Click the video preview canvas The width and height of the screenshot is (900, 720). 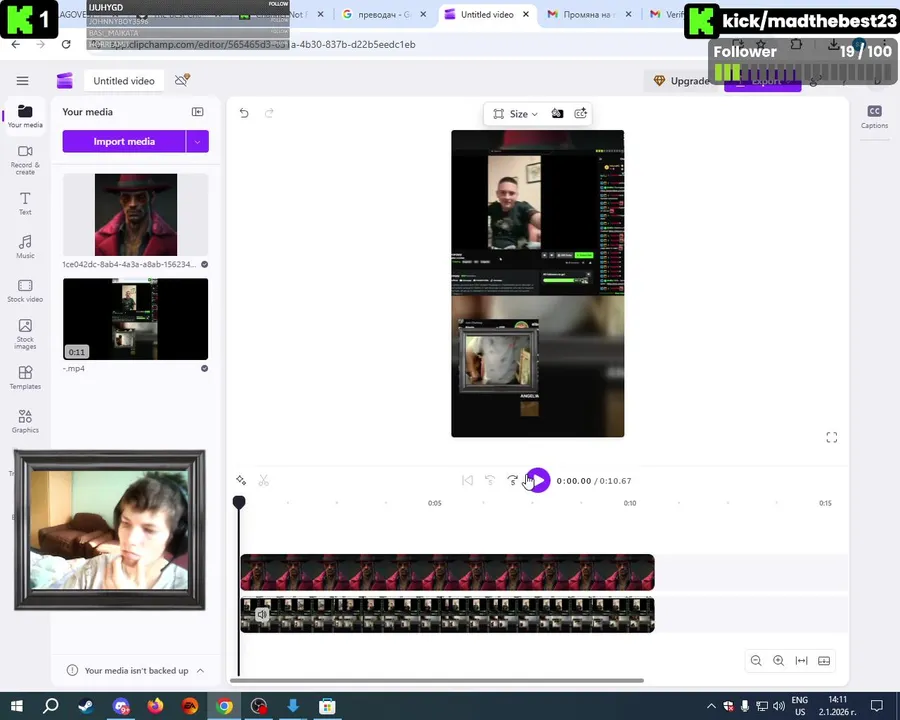pyautogui.click(x=538, y=284)
